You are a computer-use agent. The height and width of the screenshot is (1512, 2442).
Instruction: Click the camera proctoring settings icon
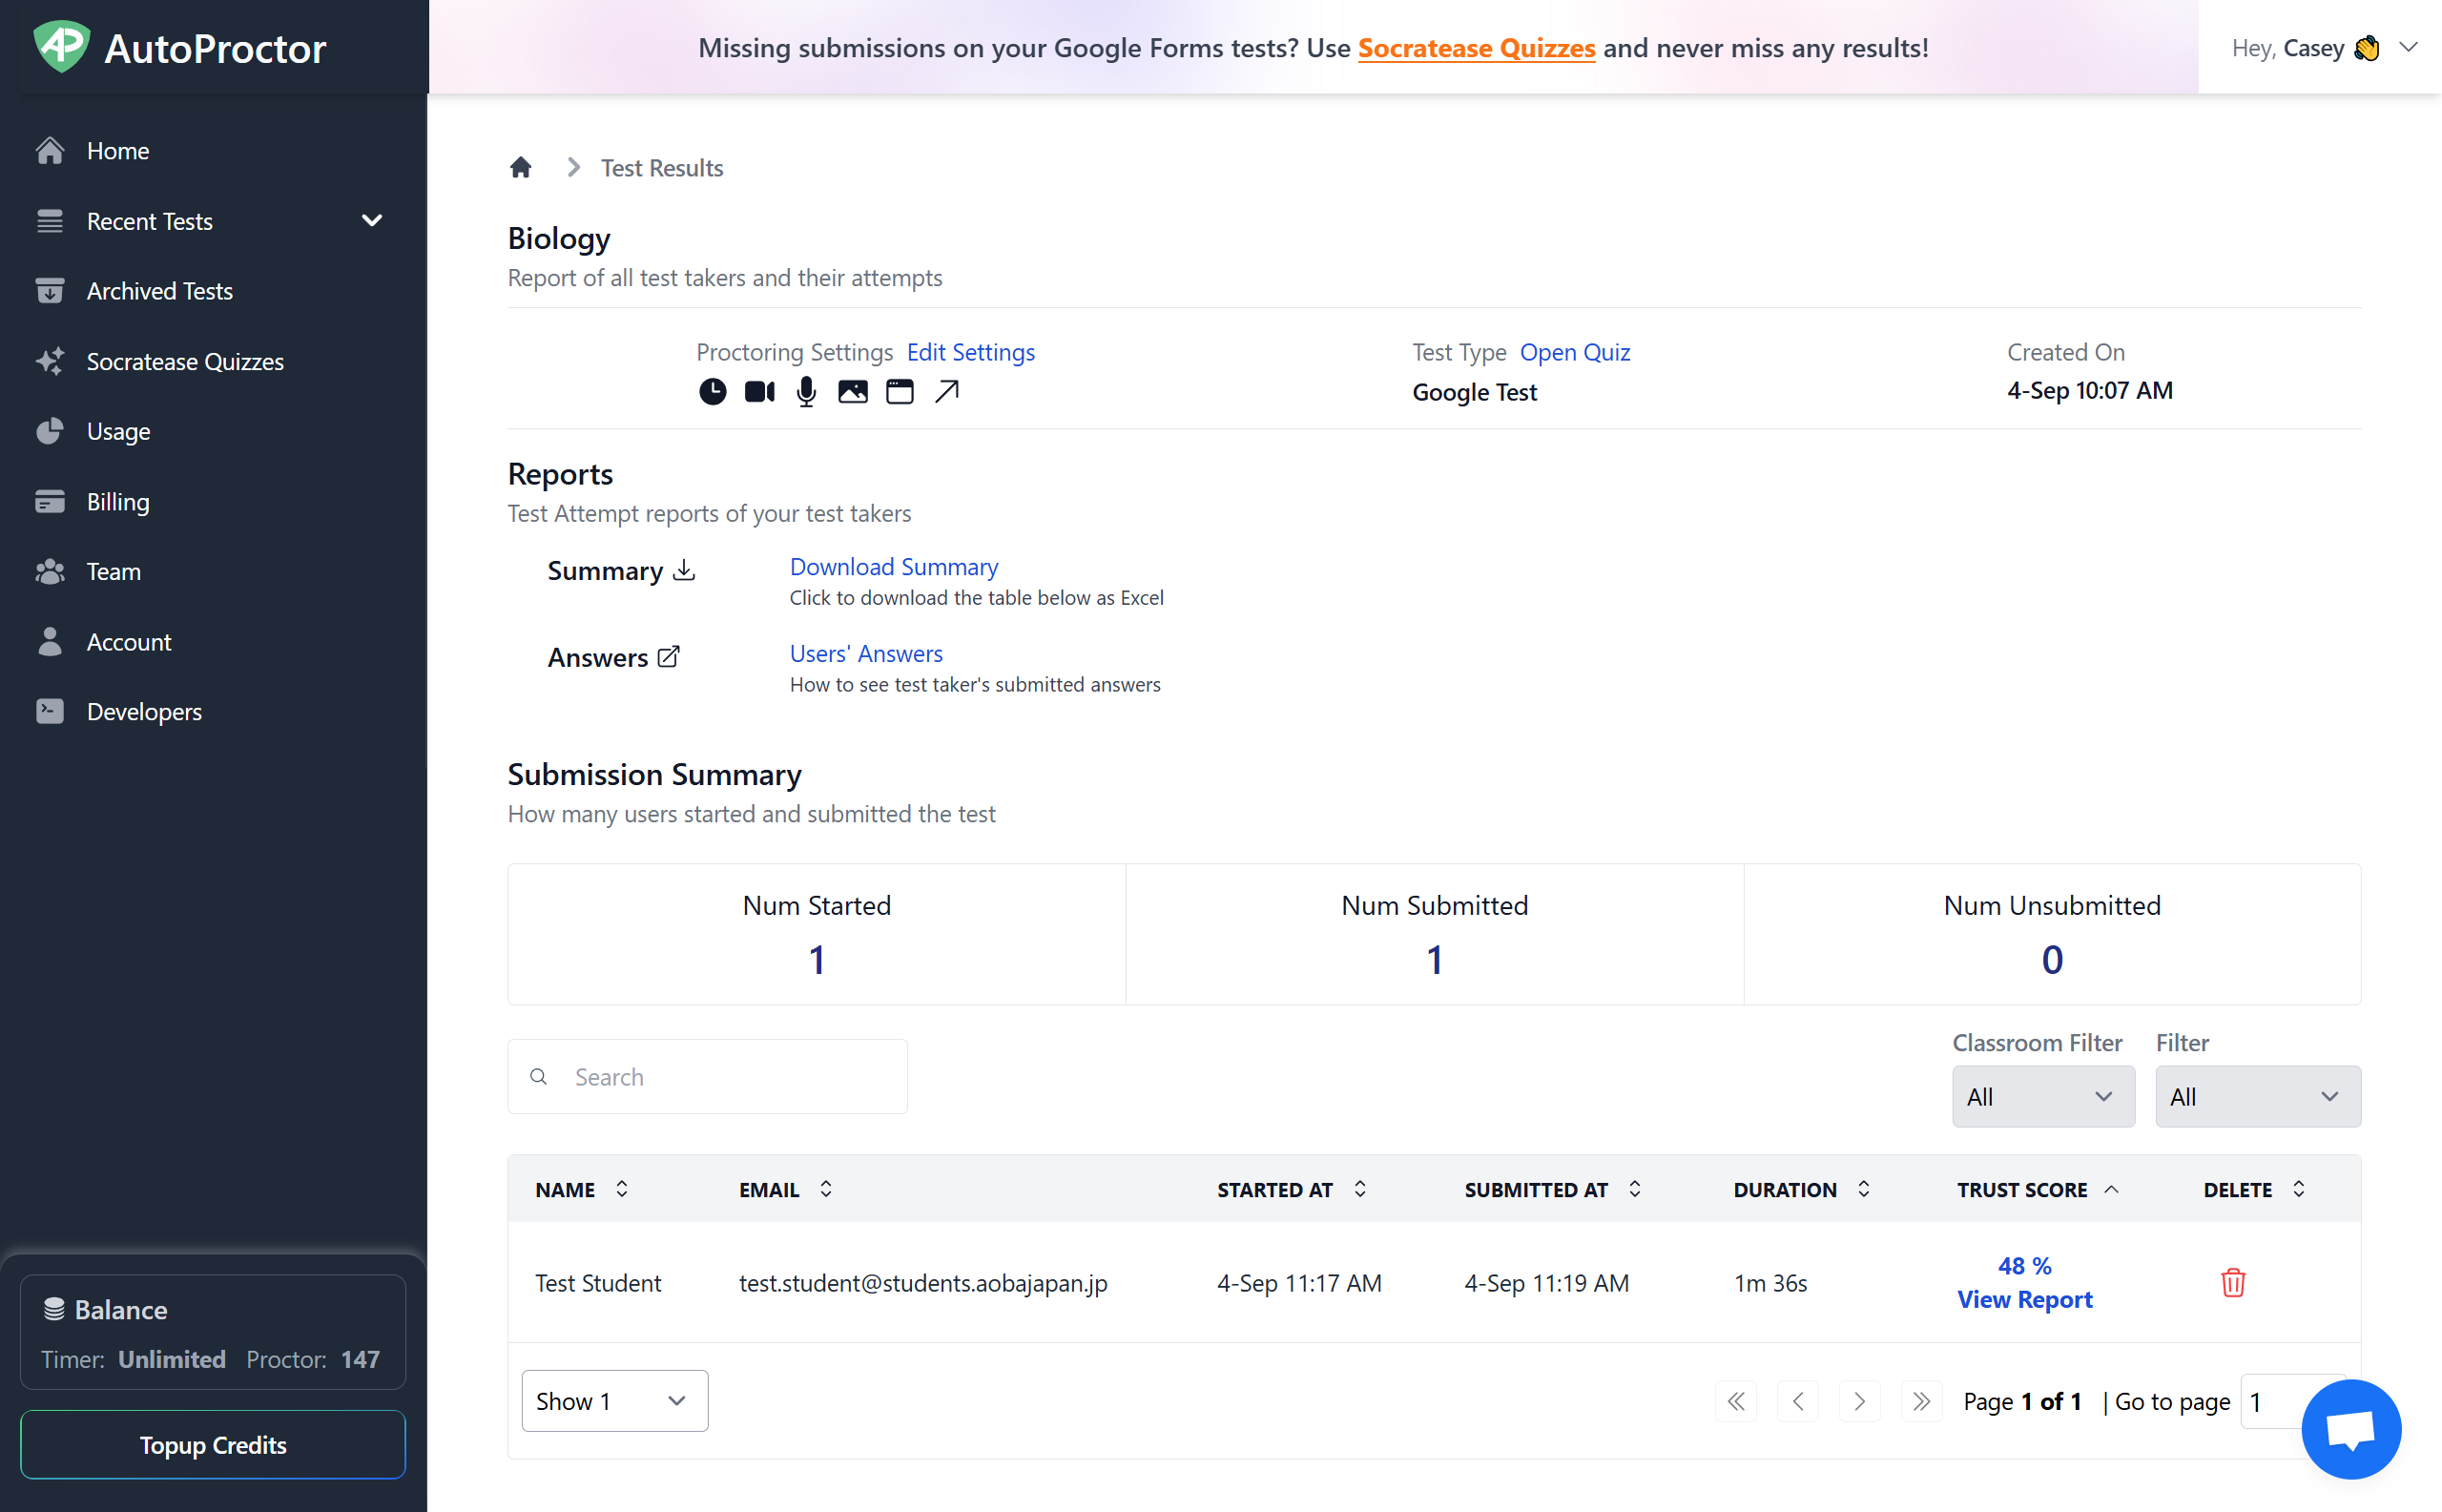coord(759,392)
